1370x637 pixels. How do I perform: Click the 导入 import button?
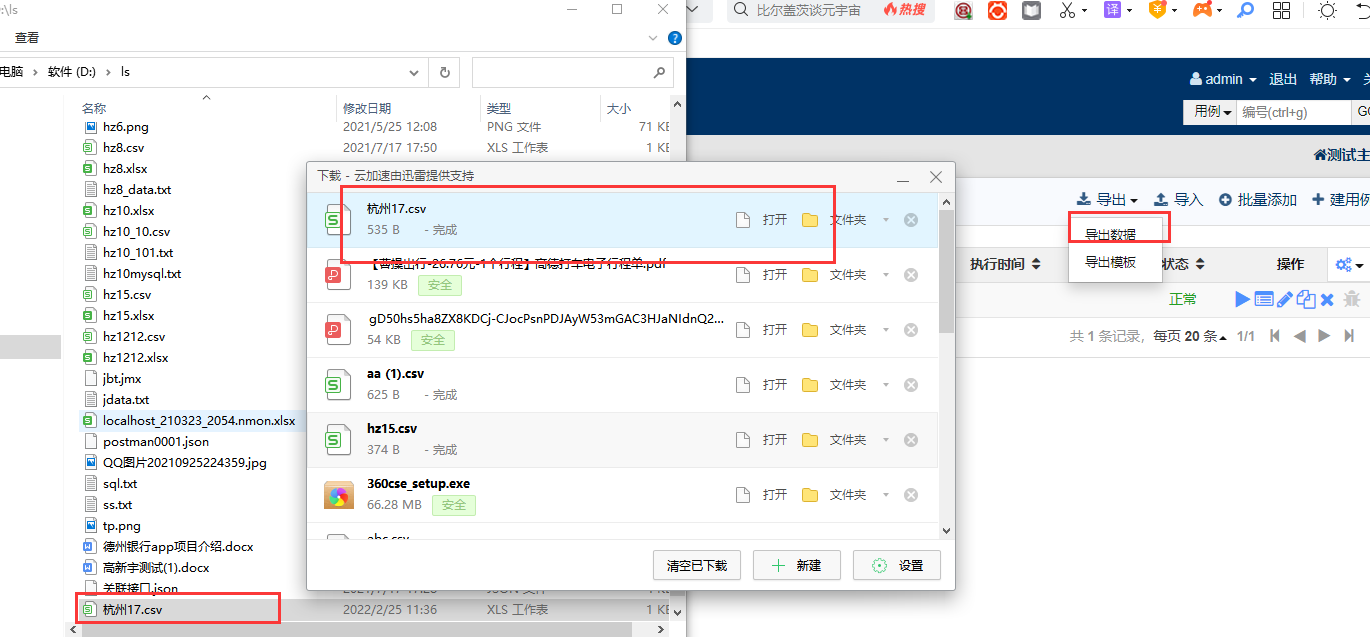point(1178,200)
